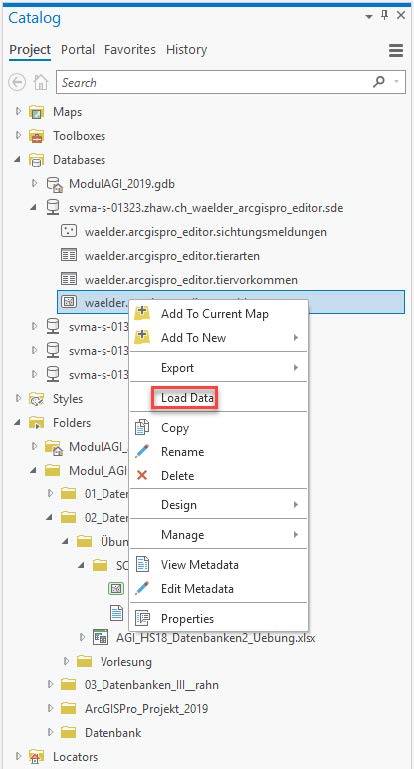This screenshot has height=769, width=414.
Task: Expand the Maps tree node
Action: click(19, 112)
